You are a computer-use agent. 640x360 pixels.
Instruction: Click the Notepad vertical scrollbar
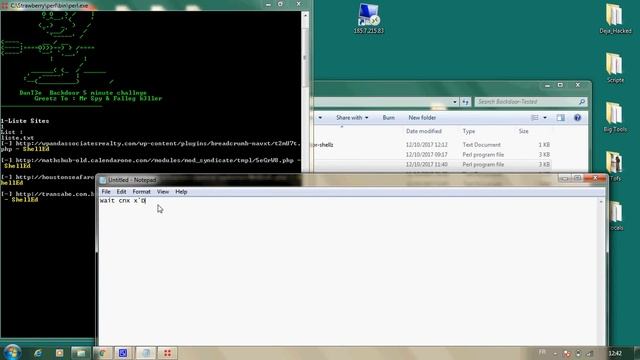click(601, 271)
